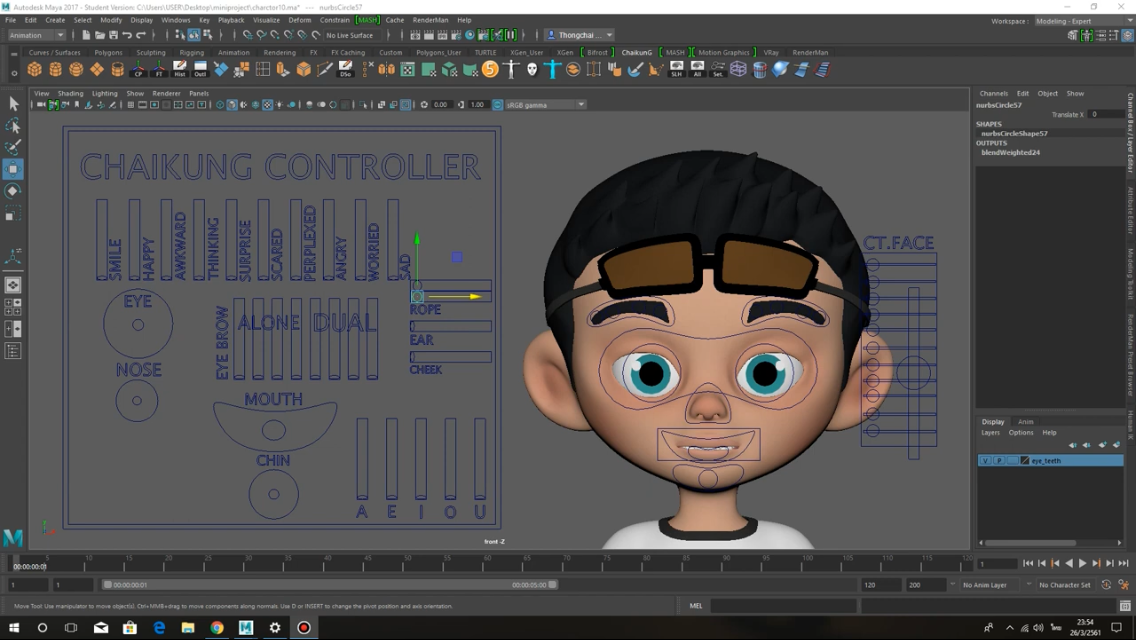Screen dimensions: 1136x640
Task: Select the arrow Select tool in toolbox
Action: (x=13, y=104)
